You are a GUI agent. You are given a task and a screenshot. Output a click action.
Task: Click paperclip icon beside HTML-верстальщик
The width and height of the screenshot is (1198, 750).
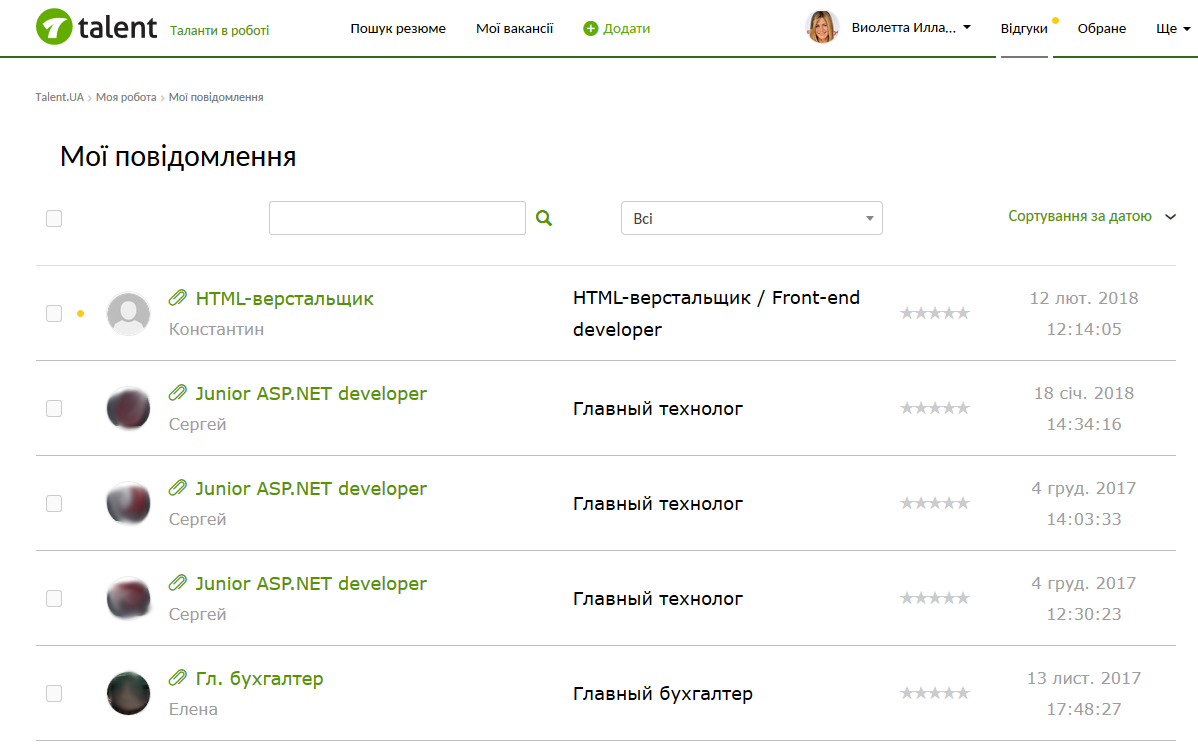178,298
